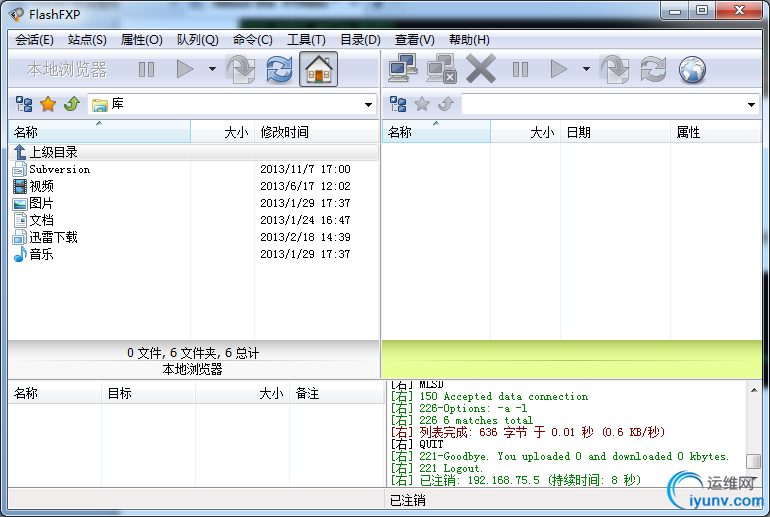The height and width of the screenshot is (517, 770).
Task: Open the 帮助(H) menu
Action: pos(469,40)
